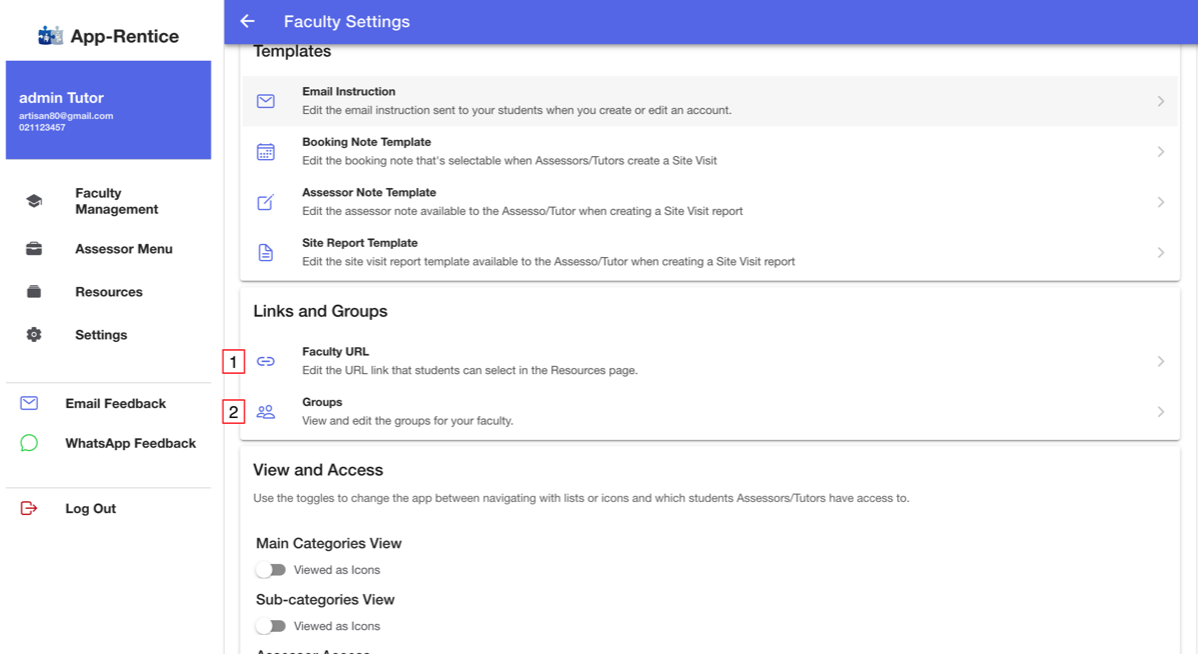Viewport: 1198px width, 654px height.
Task: Click the Faculty Management graduation cap icon
Action: point(34,201)
